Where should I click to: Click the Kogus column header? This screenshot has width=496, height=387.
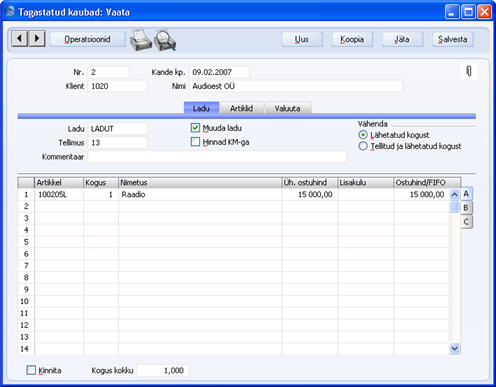coord(101,183)
